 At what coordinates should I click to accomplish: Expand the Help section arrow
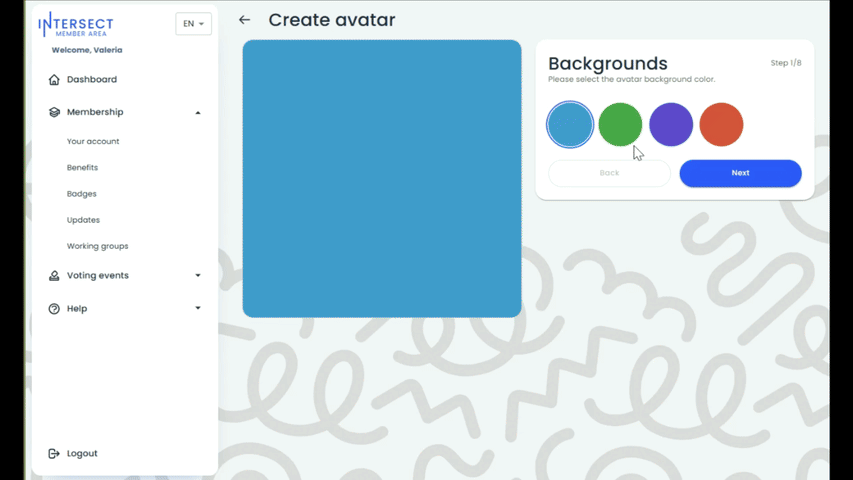pyautogui.click(x=198, y=309)
